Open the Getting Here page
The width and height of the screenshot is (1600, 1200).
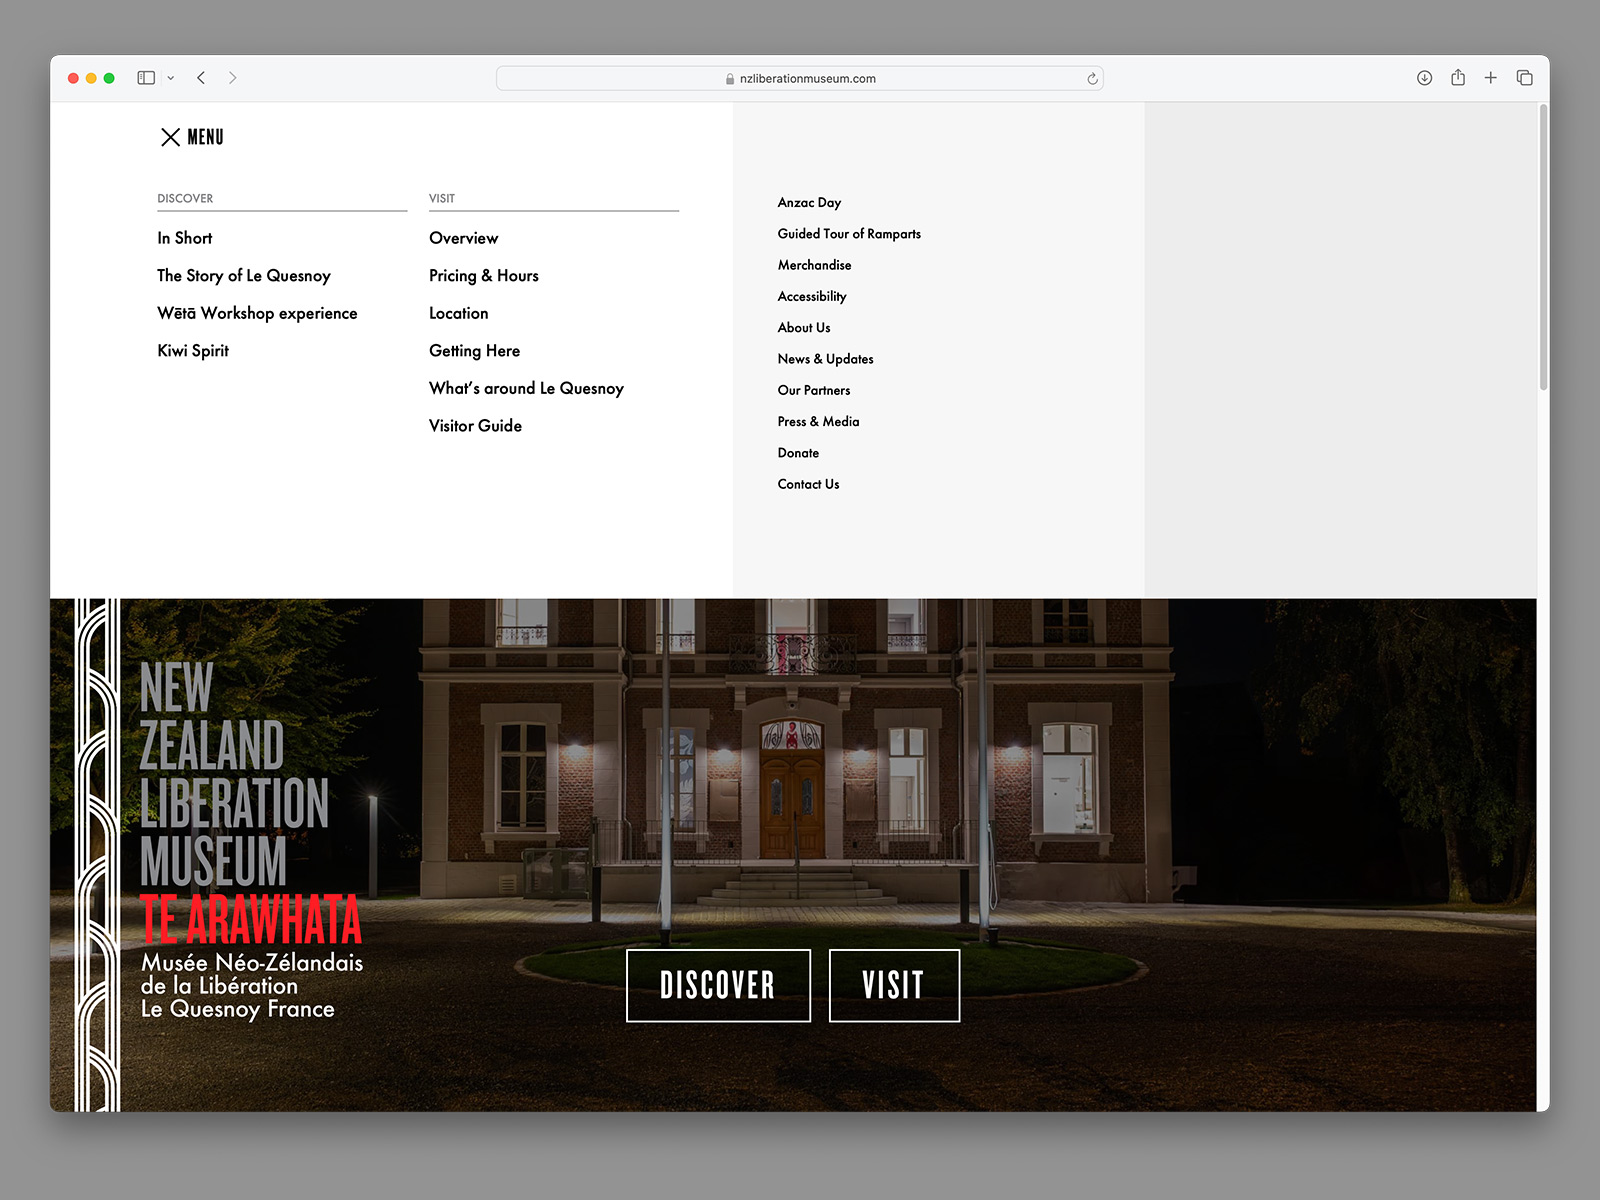click(x=475, y=351)
